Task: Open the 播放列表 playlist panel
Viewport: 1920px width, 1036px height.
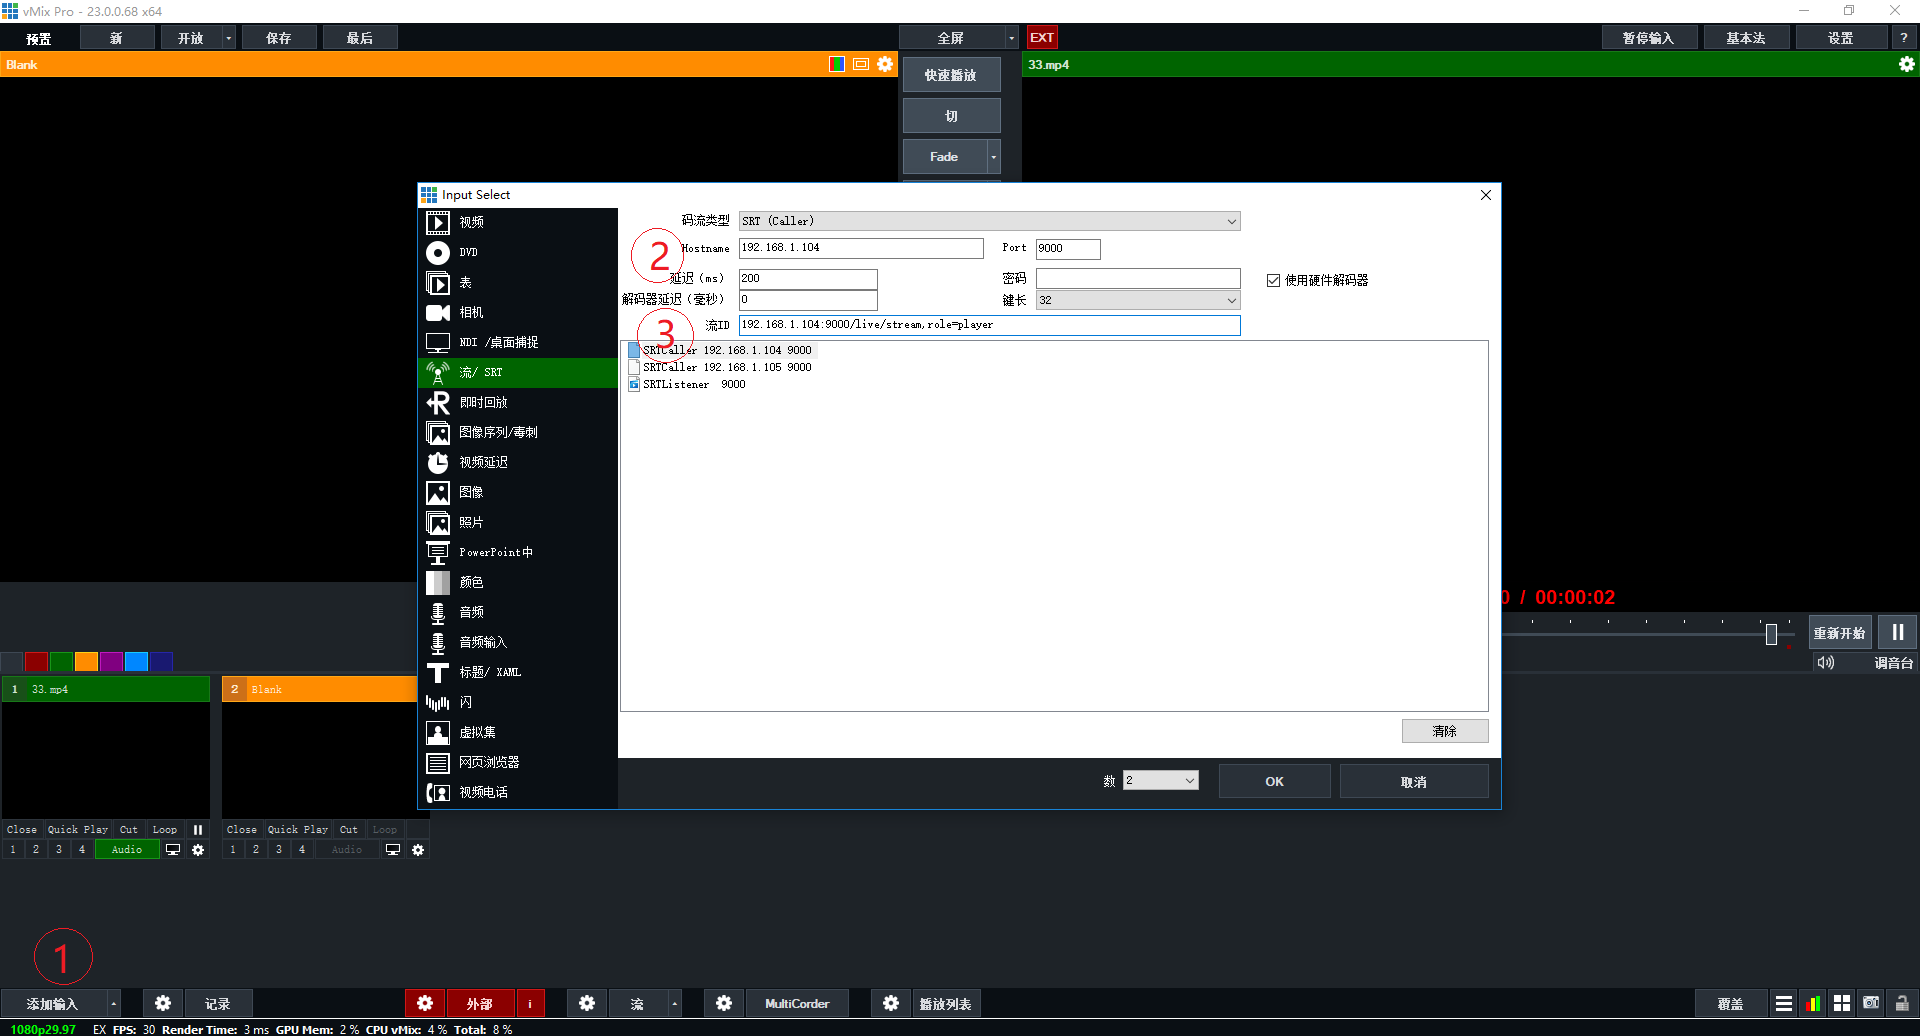Action: click(945, 1003)
